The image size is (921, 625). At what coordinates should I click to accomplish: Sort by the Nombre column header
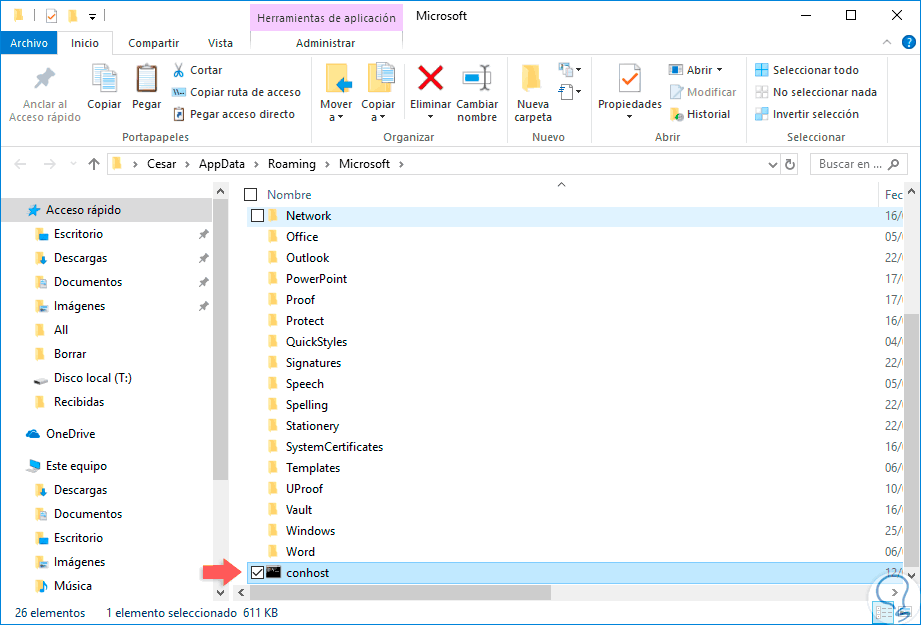click(289, 194)
